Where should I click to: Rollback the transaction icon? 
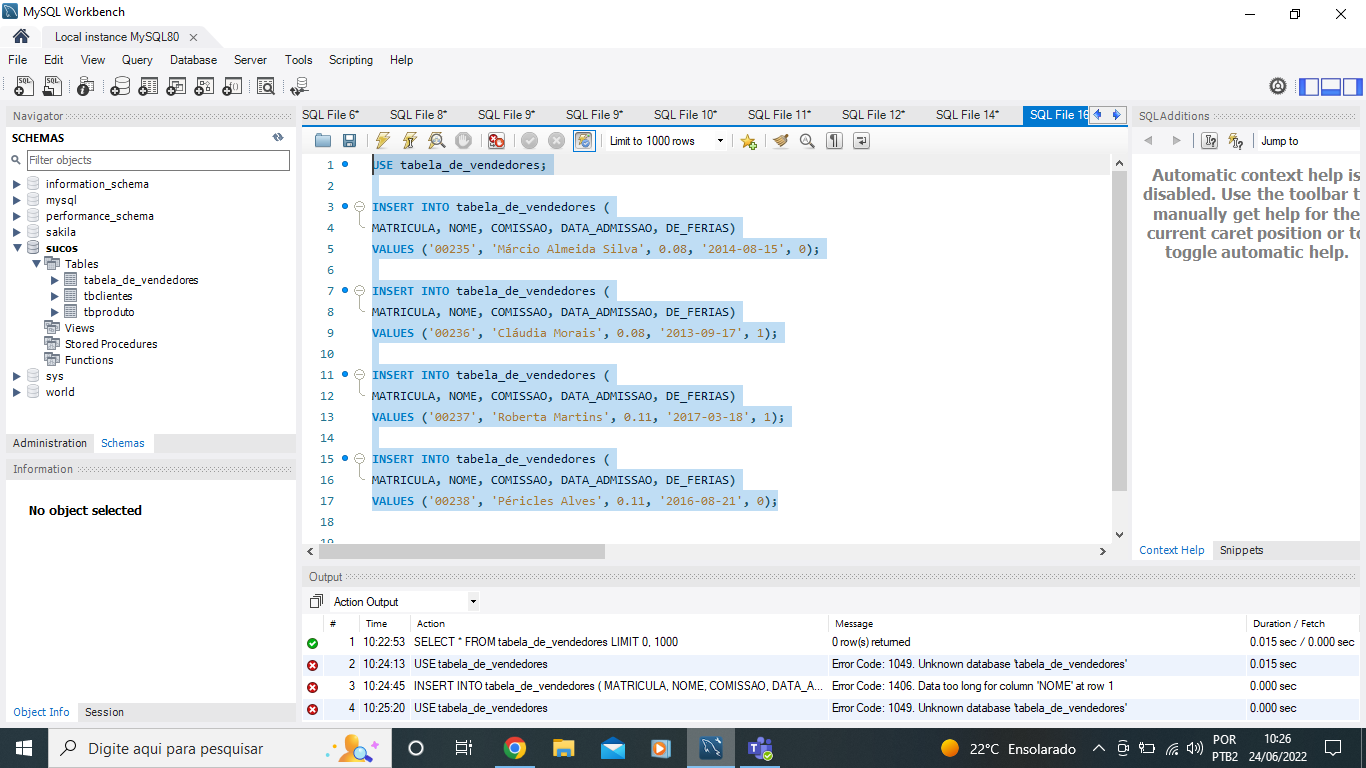point(556,141)
